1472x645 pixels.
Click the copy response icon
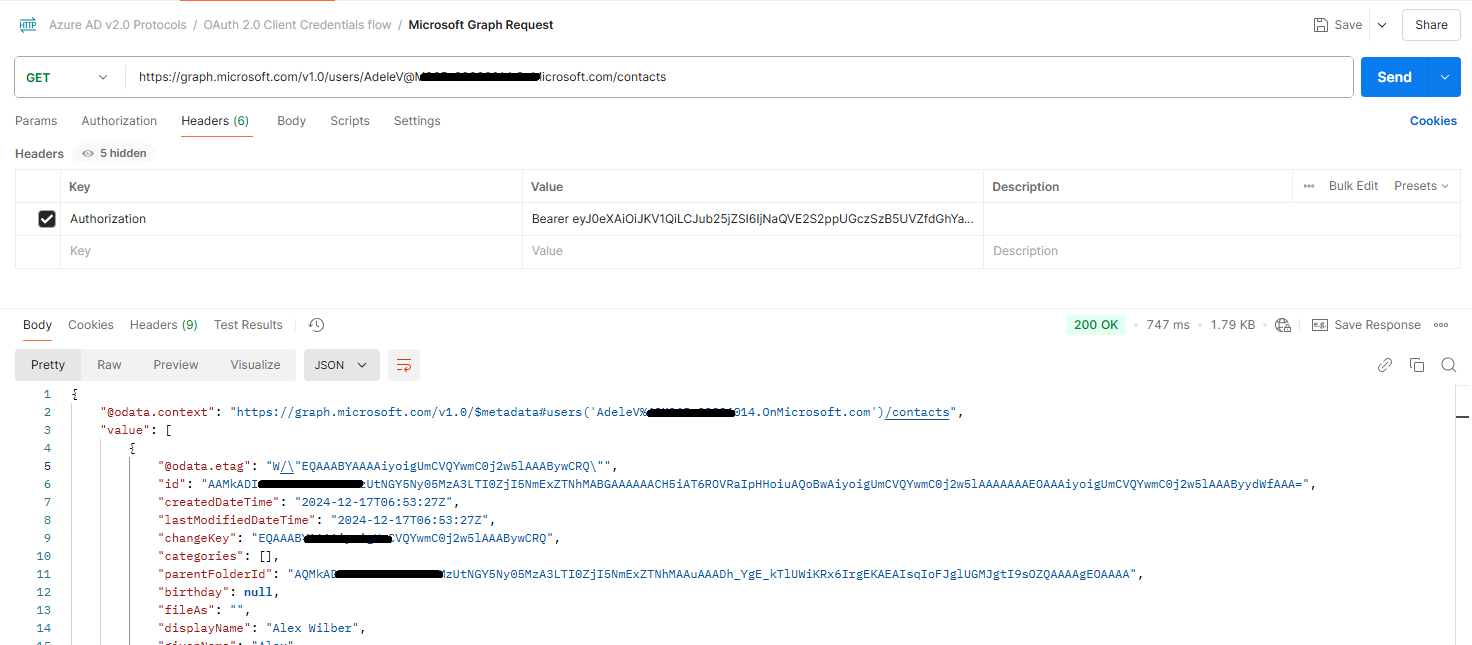pos(1417,365)
